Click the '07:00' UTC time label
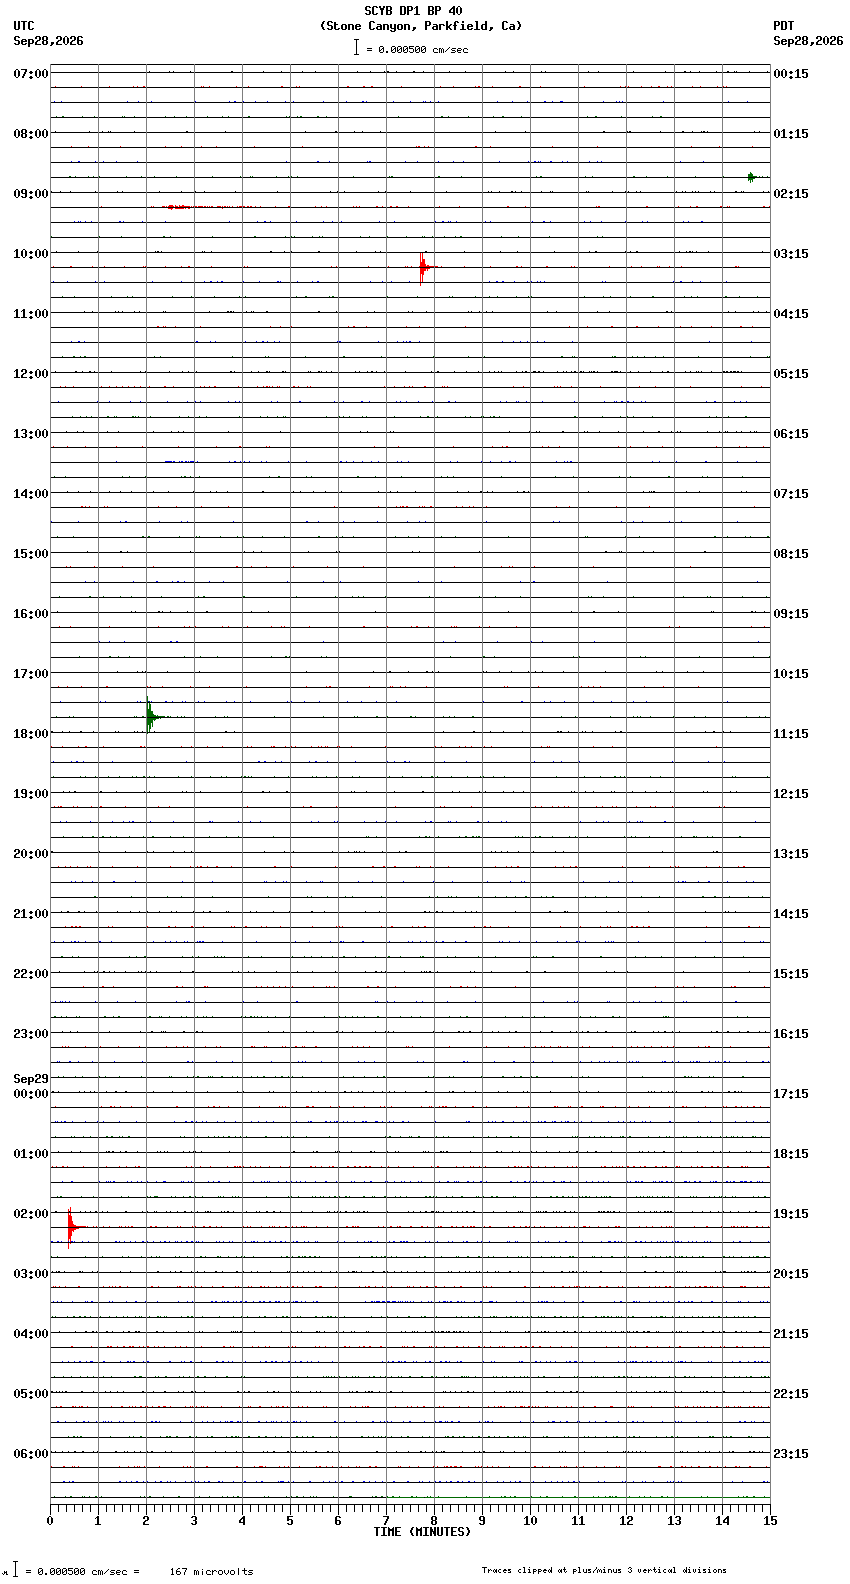Screen dimensions: 850x1584 pyautogui.click(x=31, y=74)
